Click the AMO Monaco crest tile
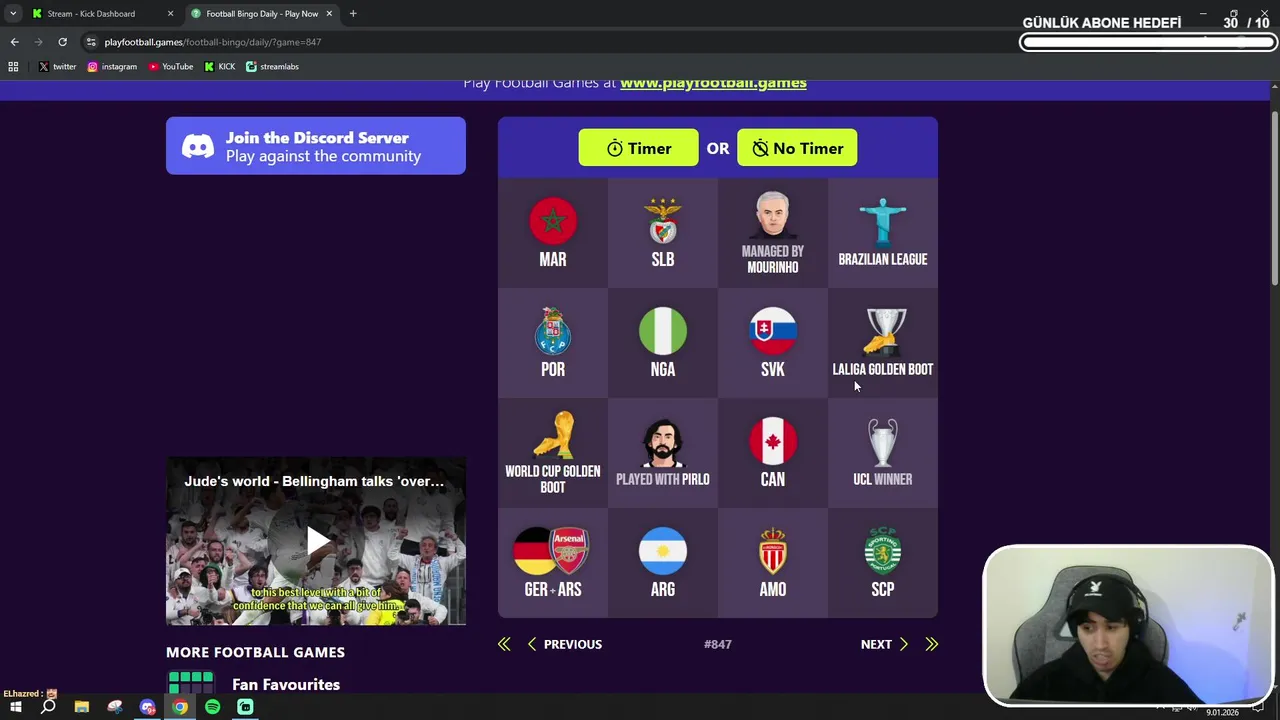1280x720 pixels. click(773, 563)
